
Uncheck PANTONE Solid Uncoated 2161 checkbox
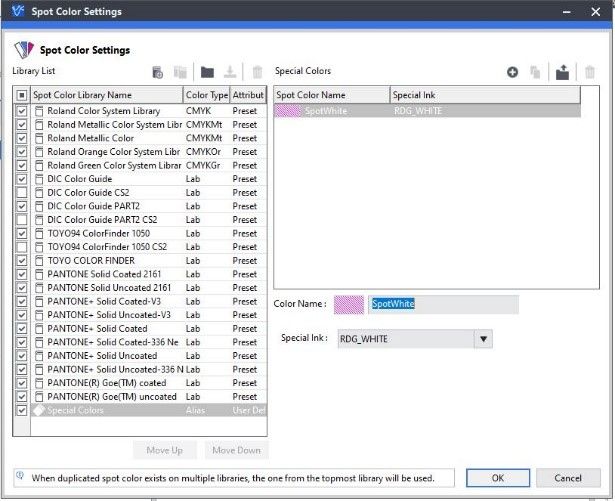click(x=22, y=288)
